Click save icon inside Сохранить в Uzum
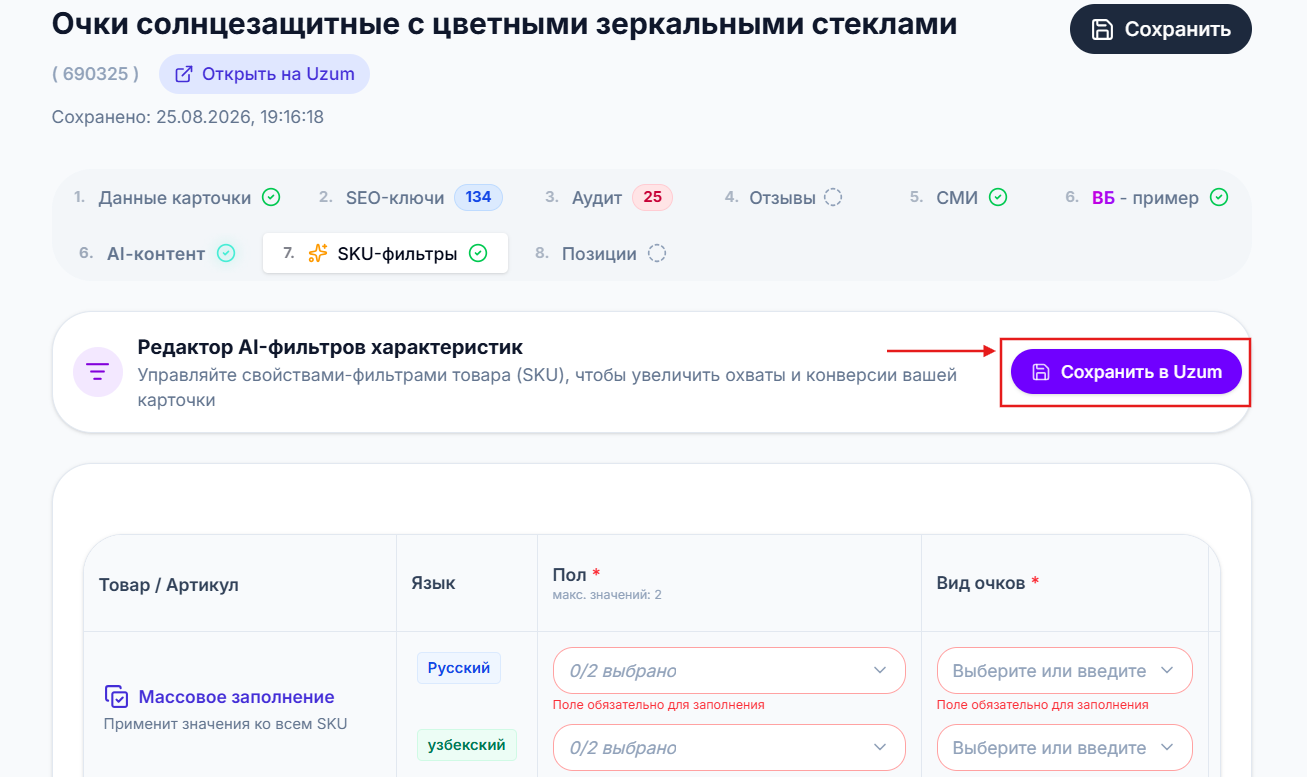Image resolution: width=1307 pixels, height=777 pixels. (x=1041, y=372)
